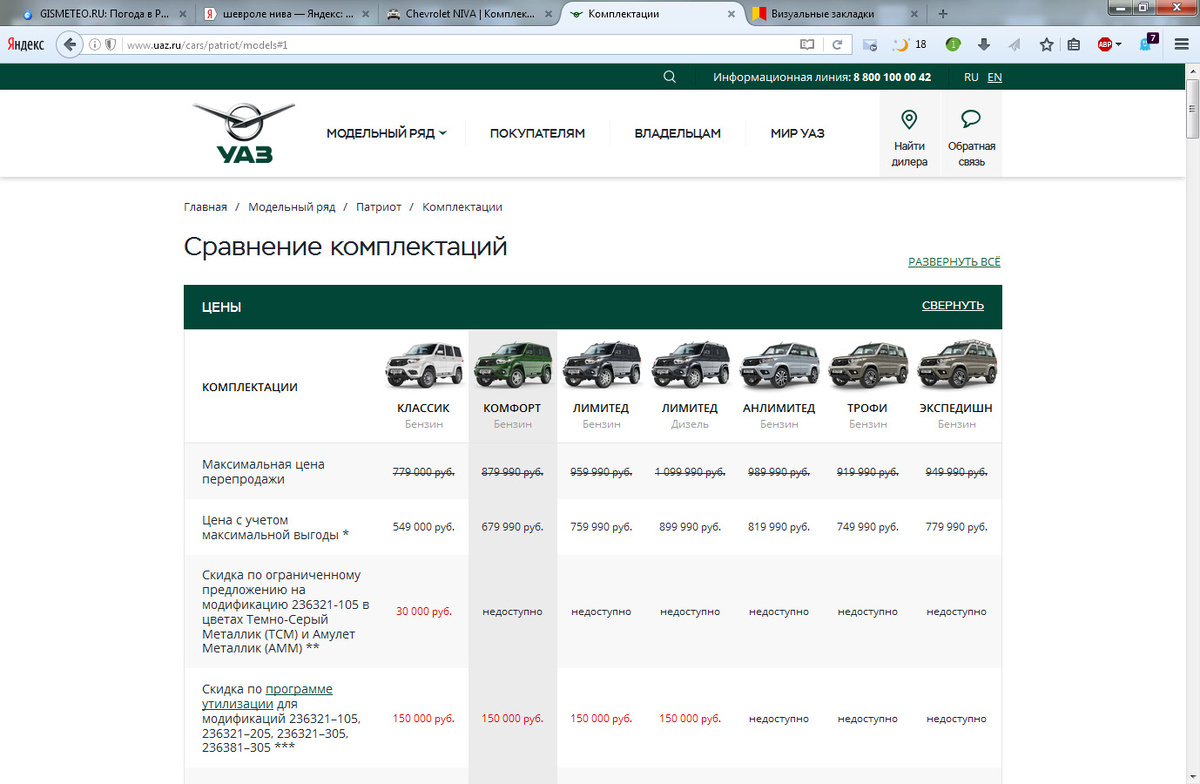Click the site search magnifier icon

pyautogui.click(x=670, y=77)
